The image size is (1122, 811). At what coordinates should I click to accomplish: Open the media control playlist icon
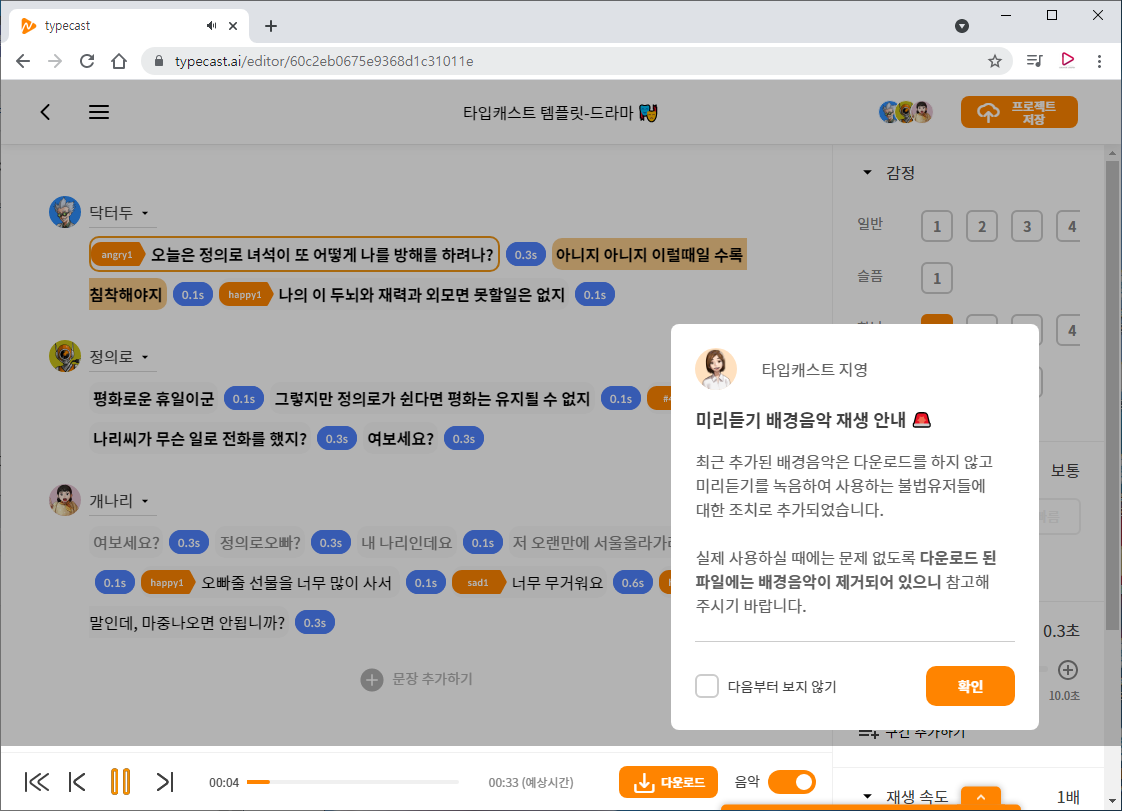click(x=1035, y=61)
